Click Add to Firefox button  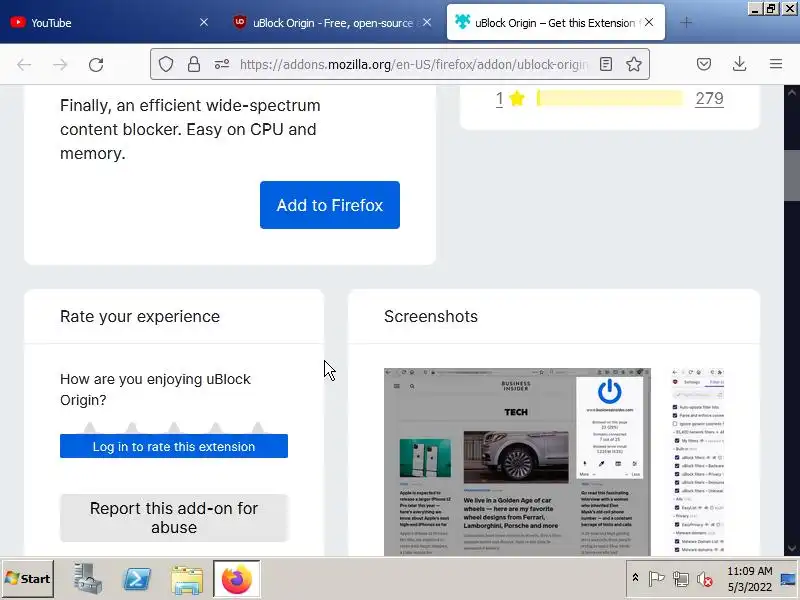[330, 205]
